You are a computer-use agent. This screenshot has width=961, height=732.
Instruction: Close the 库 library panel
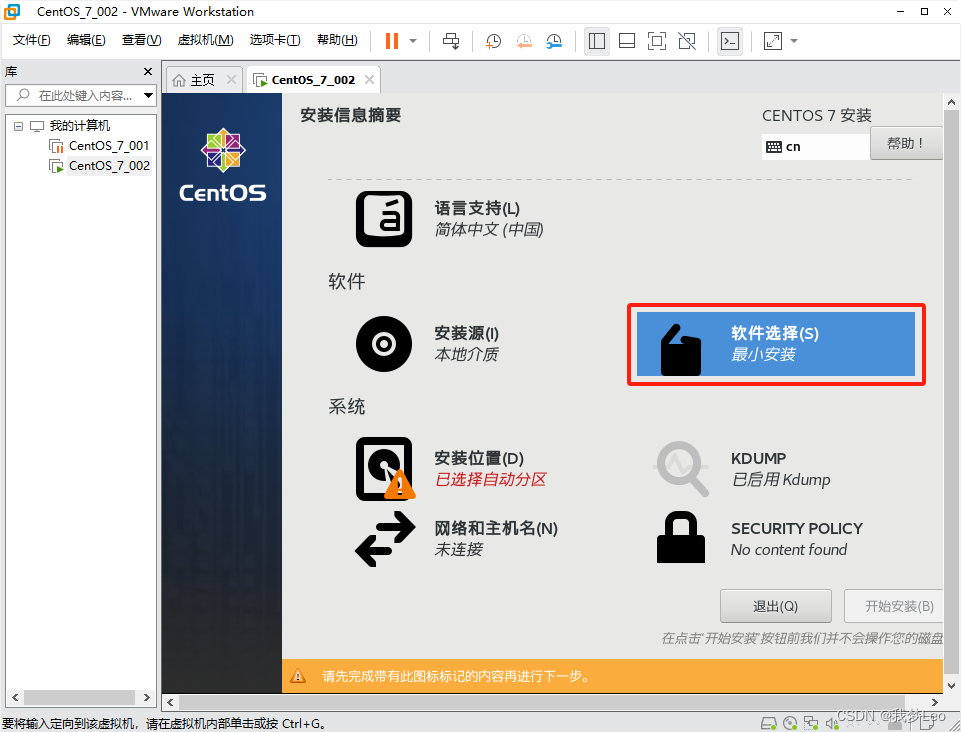(x=148, y=72)
